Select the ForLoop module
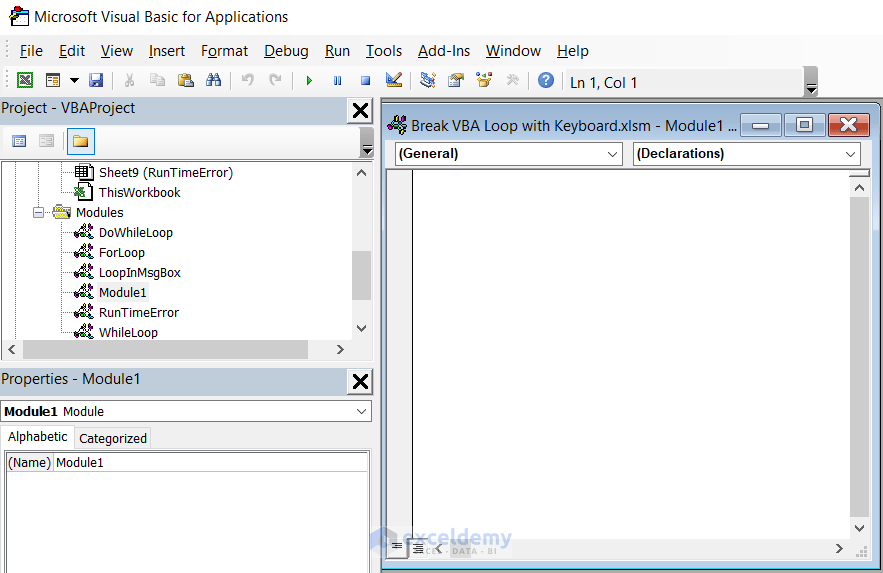Image resolution: width=883 pixels, height=573 pixels. pyautogui.click(x=122, y=253)
